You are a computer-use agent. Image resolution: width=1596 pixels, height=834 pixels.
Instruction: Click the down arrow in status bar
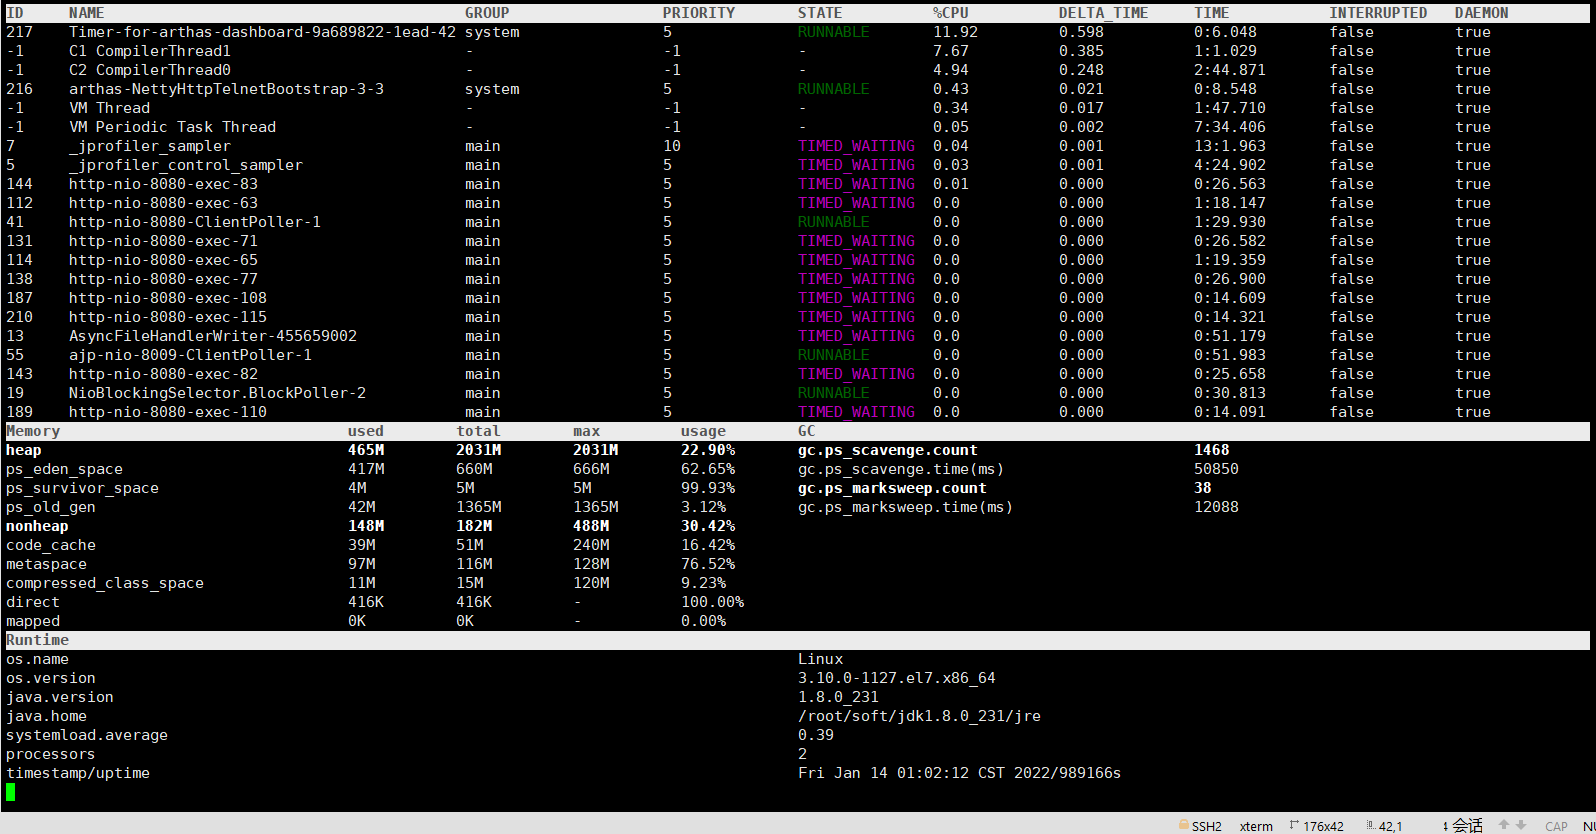coord(1521,825)
